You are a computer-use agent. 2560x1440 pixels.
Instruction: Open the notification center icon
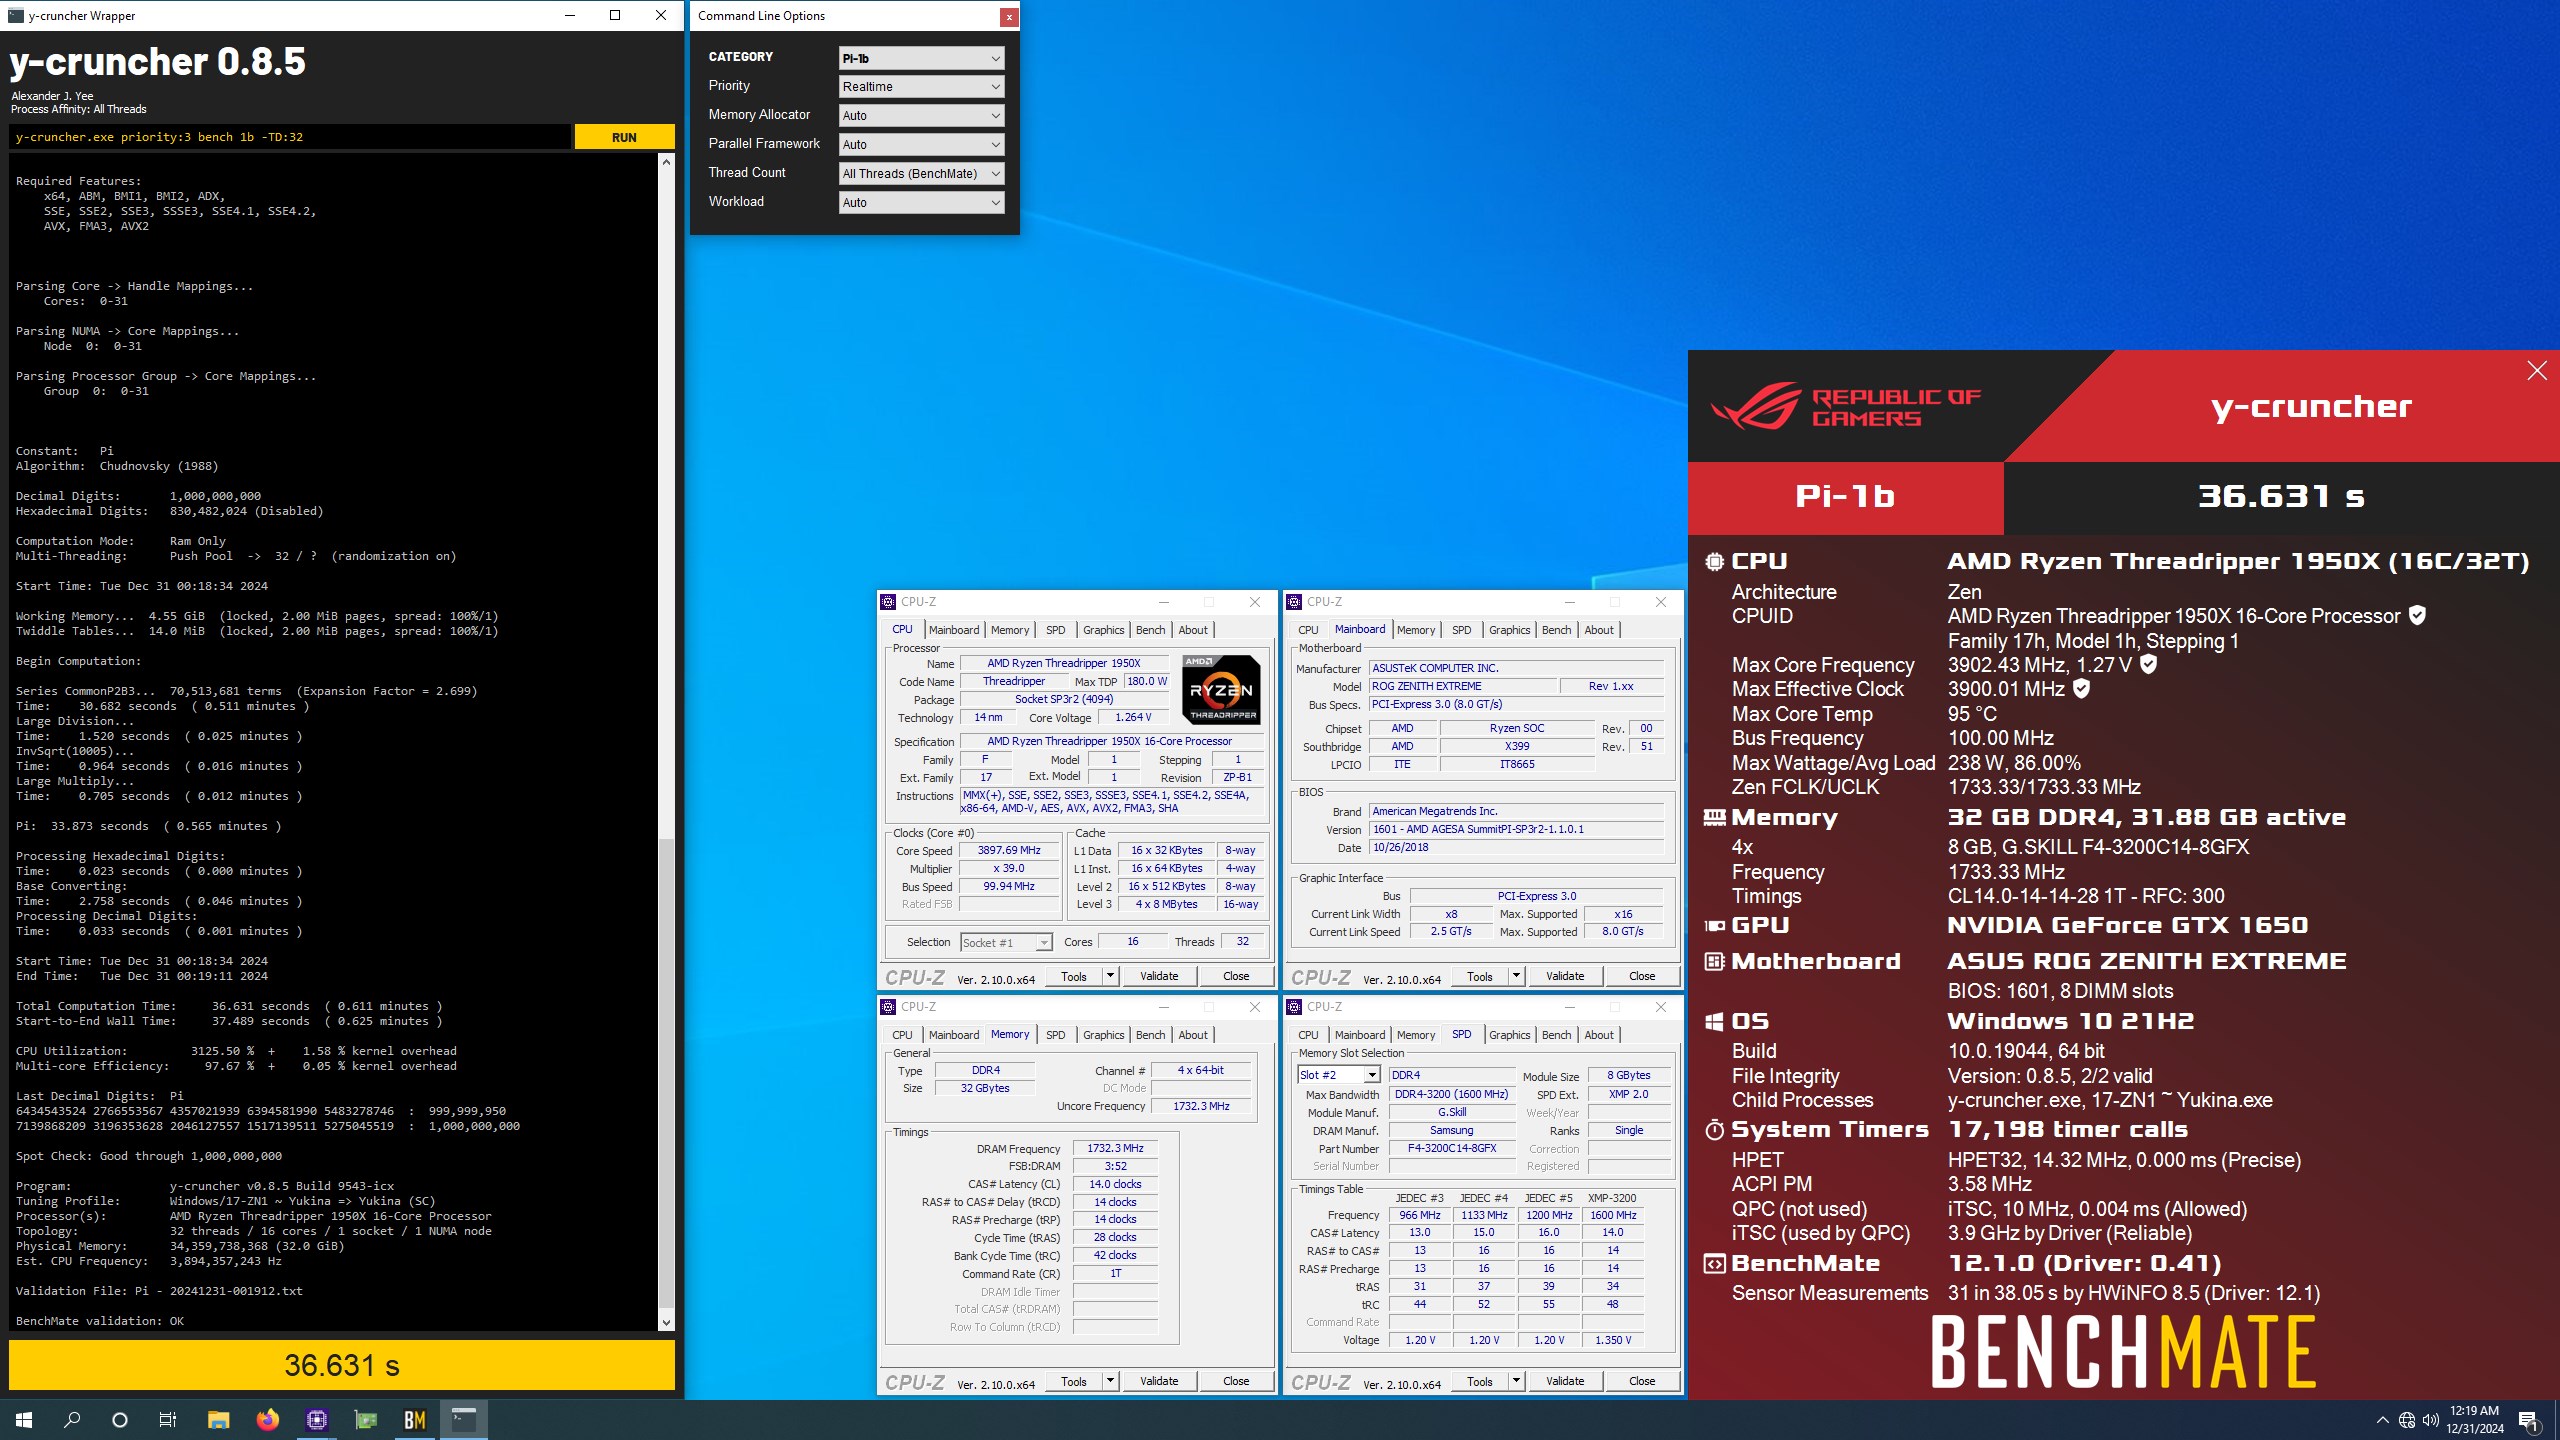click(x=2528, y=1420)
